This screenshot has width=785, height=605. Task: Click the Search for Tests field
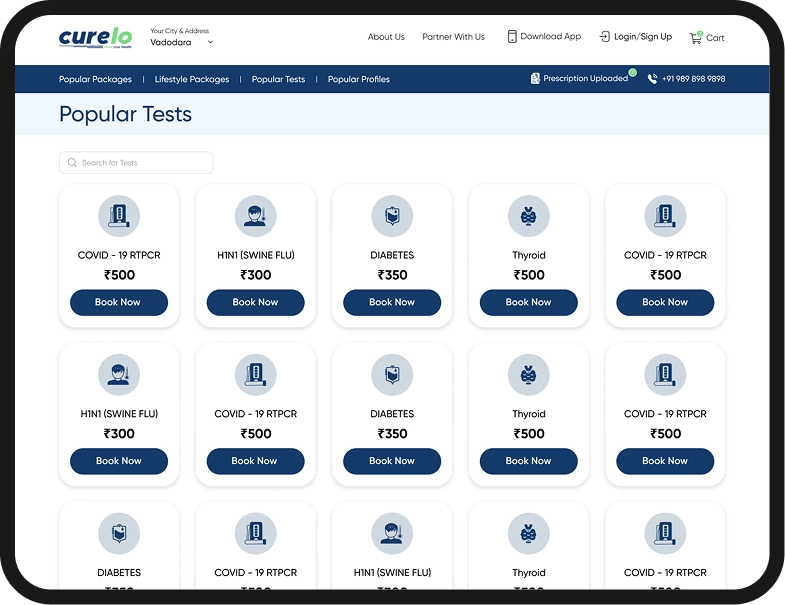pyautogui.click(x=140, y=163)
